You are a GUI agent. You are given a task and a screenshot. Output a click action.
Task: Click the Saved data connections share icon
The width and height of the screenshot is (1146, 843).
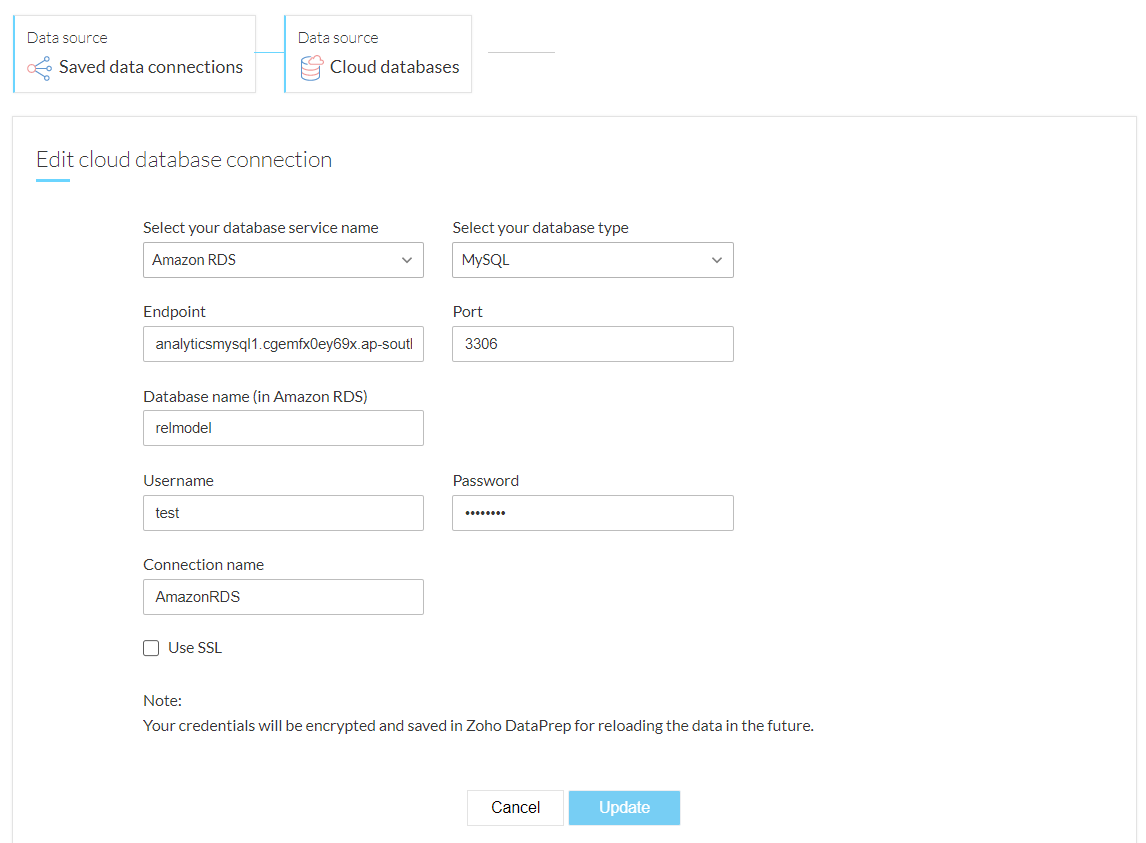39,68
